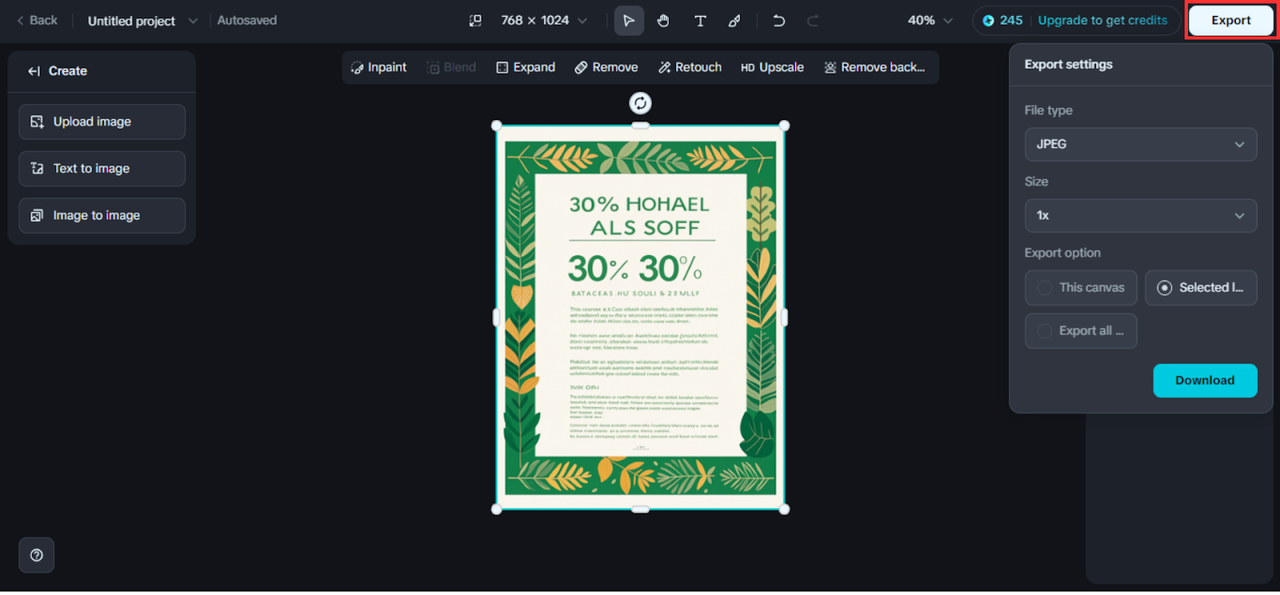The width and height of the screenshot is (1280, 595).
Task: Select the Selected layers export option
Action: pos(1201,288)
